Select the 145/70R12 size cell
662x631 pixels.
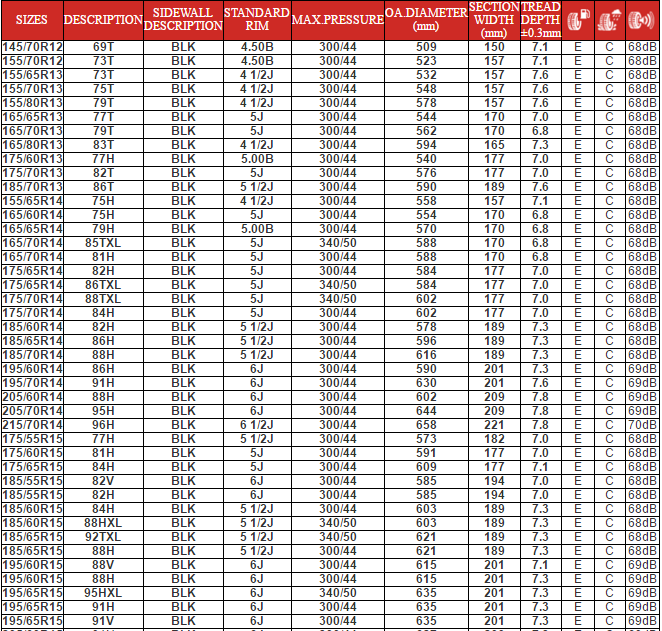click(33, 47)
